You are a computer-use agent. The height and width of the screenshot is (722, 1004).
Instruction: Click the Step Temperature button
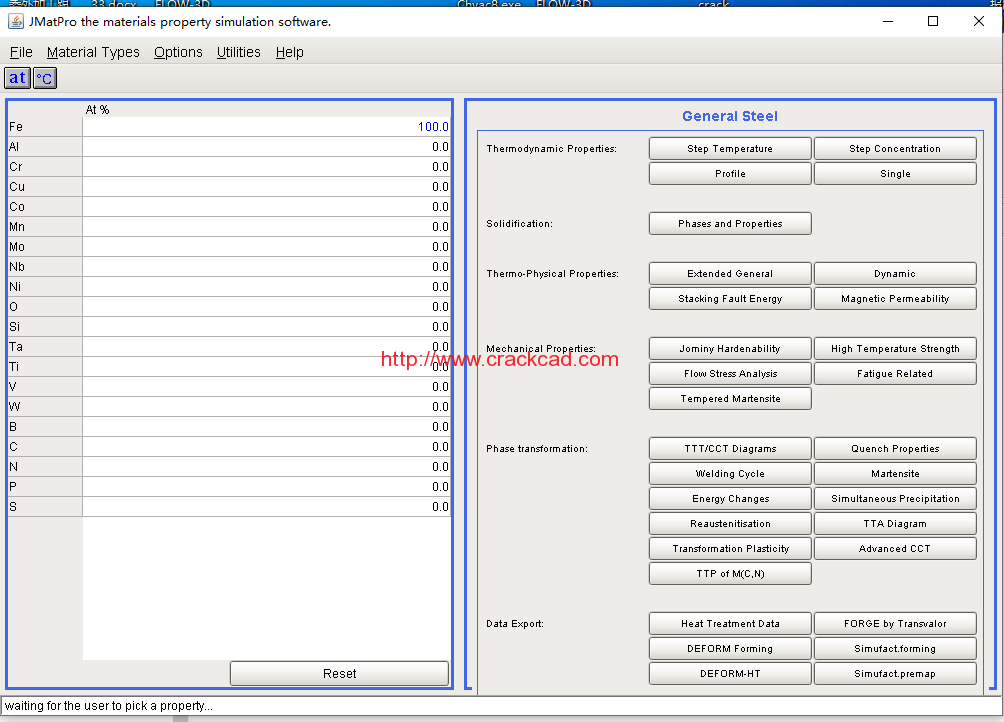click(730, 148)
